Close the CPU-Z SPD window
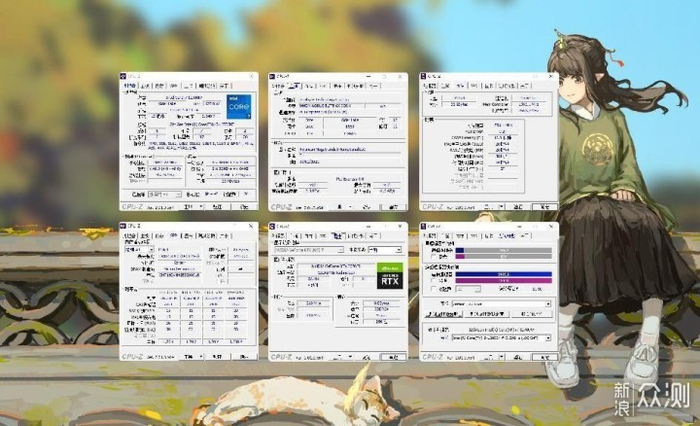The height and width of the screenshot is (426, 700). pos(251,226)
